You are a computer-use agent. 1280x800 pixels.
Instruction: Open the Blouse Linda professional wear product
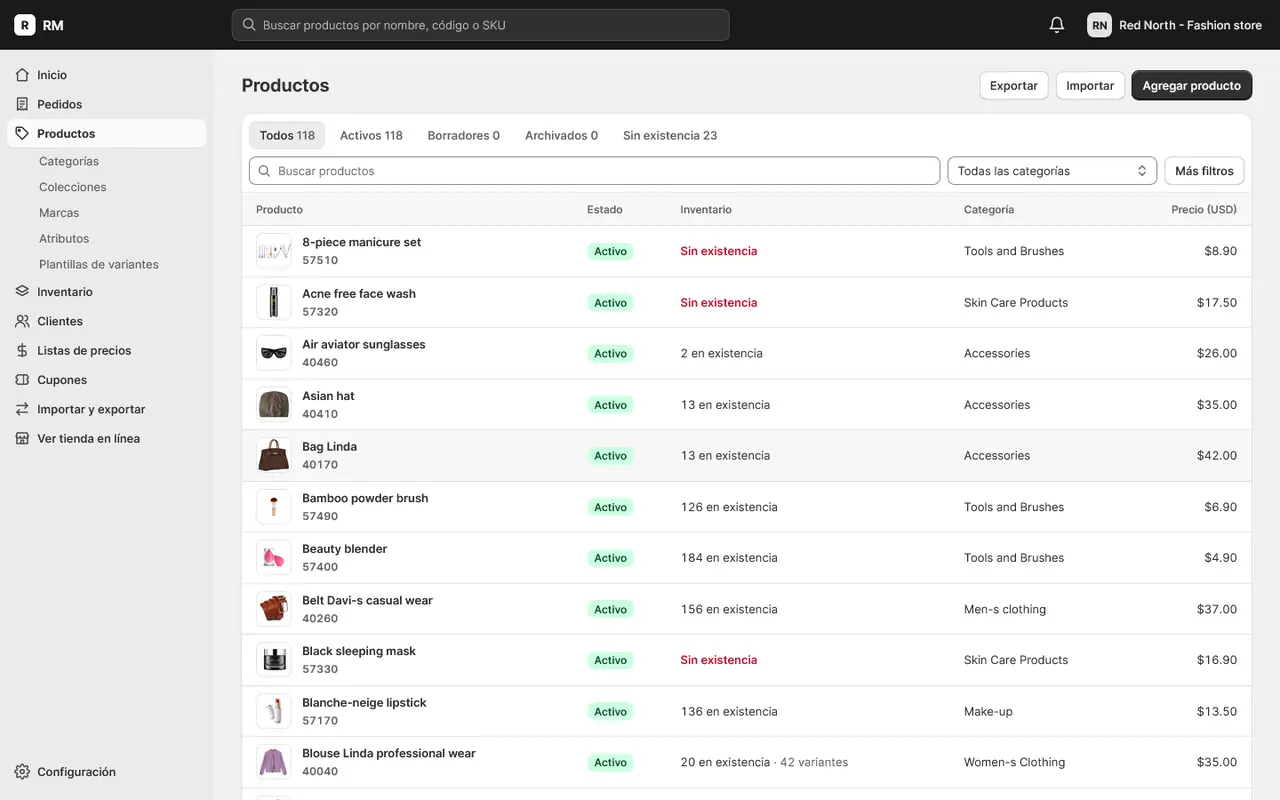(389, 754)
